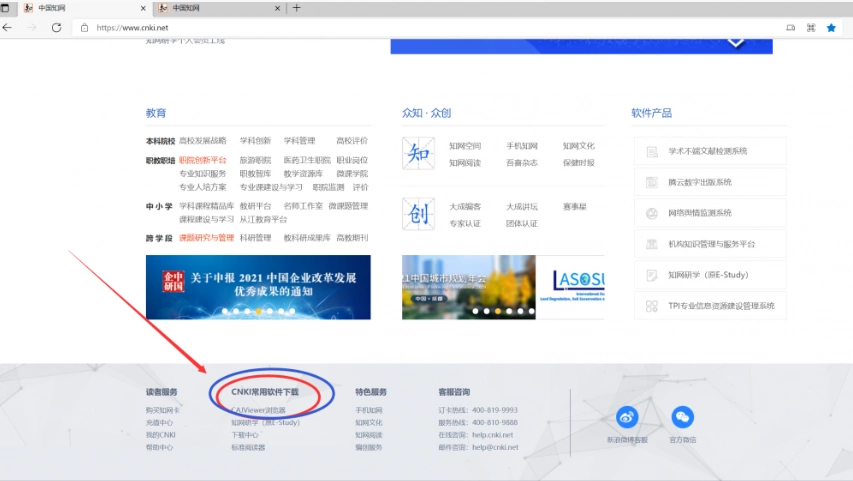Close the second 中国知网 tab
The width and height of the screenshot is (853, 481).
point(277,8)
